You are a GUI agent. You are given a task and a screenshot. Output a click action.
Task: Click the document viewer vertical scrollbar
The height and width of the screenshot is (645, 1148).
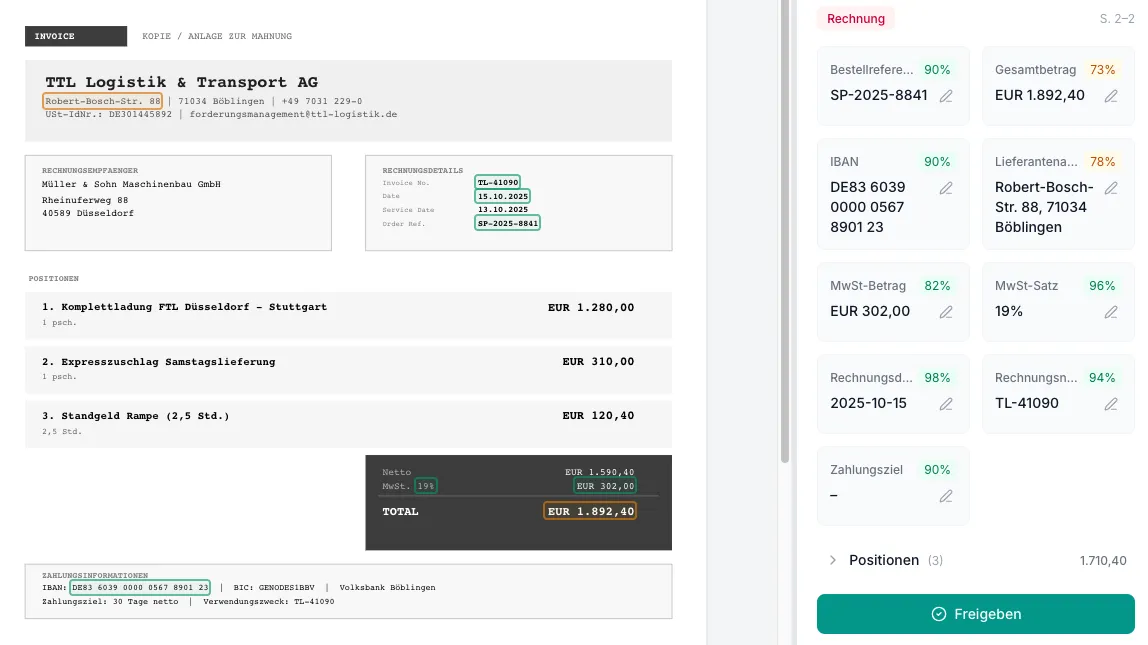click(785, 230)
